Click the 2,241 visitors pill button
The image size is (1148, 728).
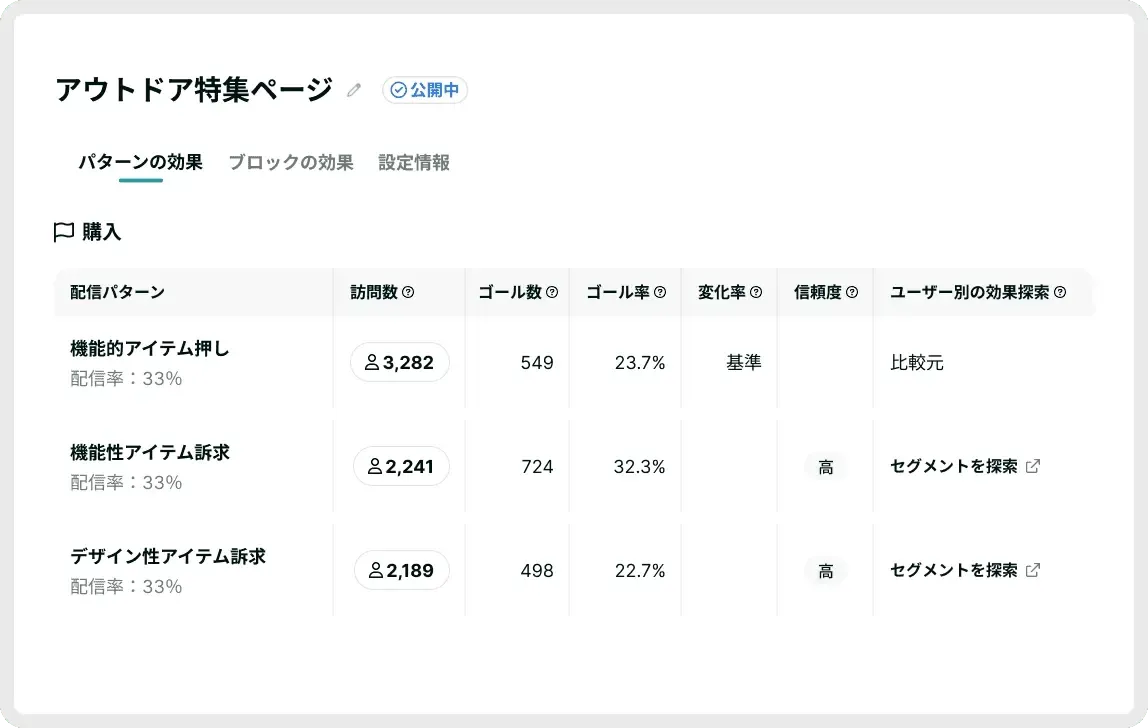coord(401,466)
